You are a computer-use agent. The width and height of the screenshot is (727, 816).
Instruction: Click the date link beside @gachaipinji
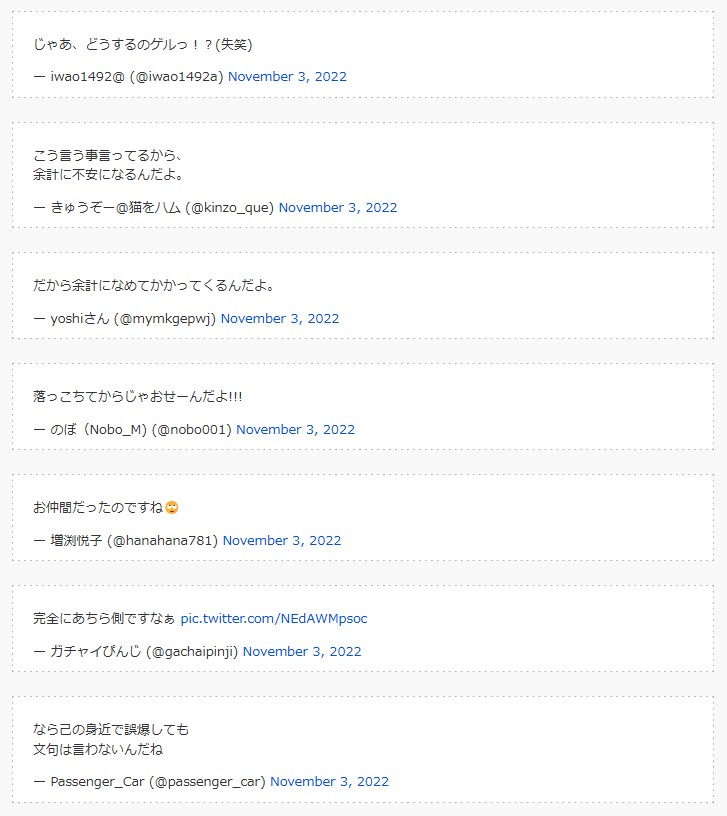[x=302, y=652]
